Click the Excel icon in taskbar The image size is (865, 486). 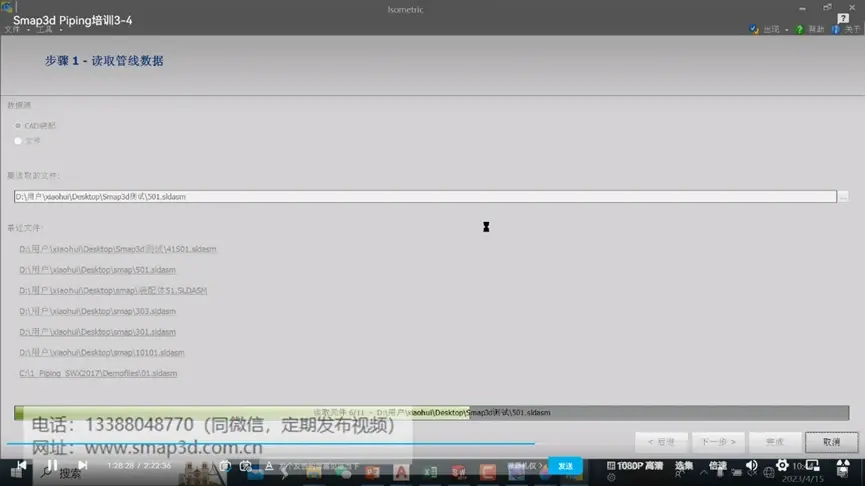click(x=430, y=472)
